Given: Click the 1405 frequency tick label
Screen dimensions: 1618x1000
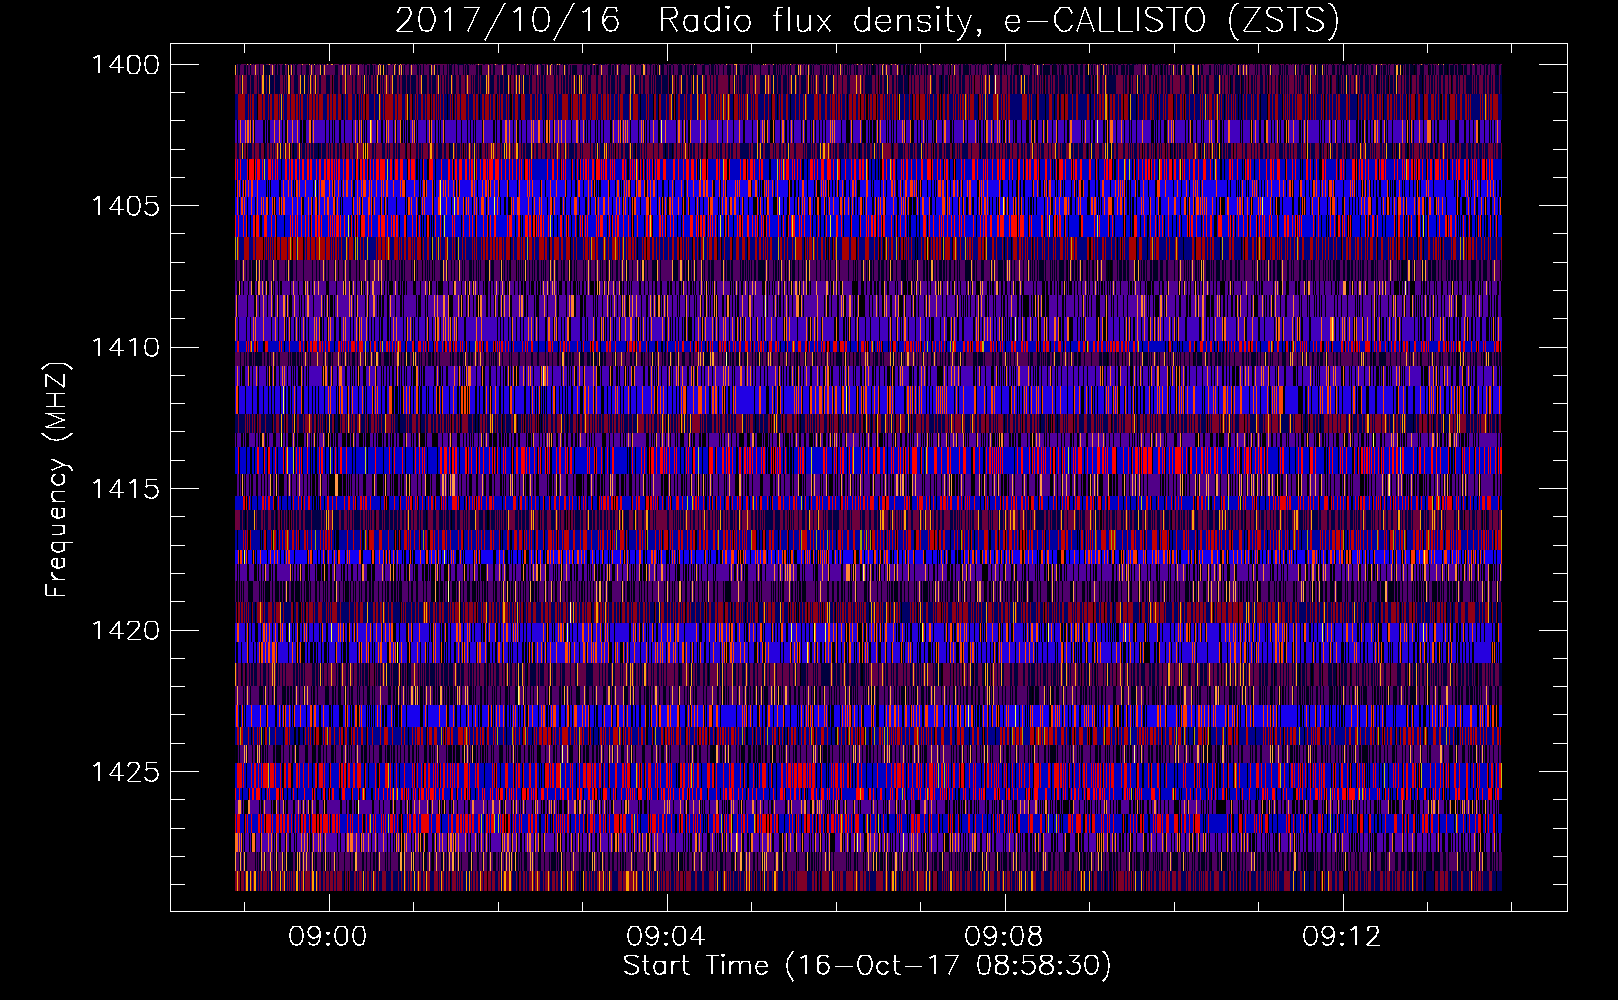Looking at the screenshot, I should click(x=125, y=206).
